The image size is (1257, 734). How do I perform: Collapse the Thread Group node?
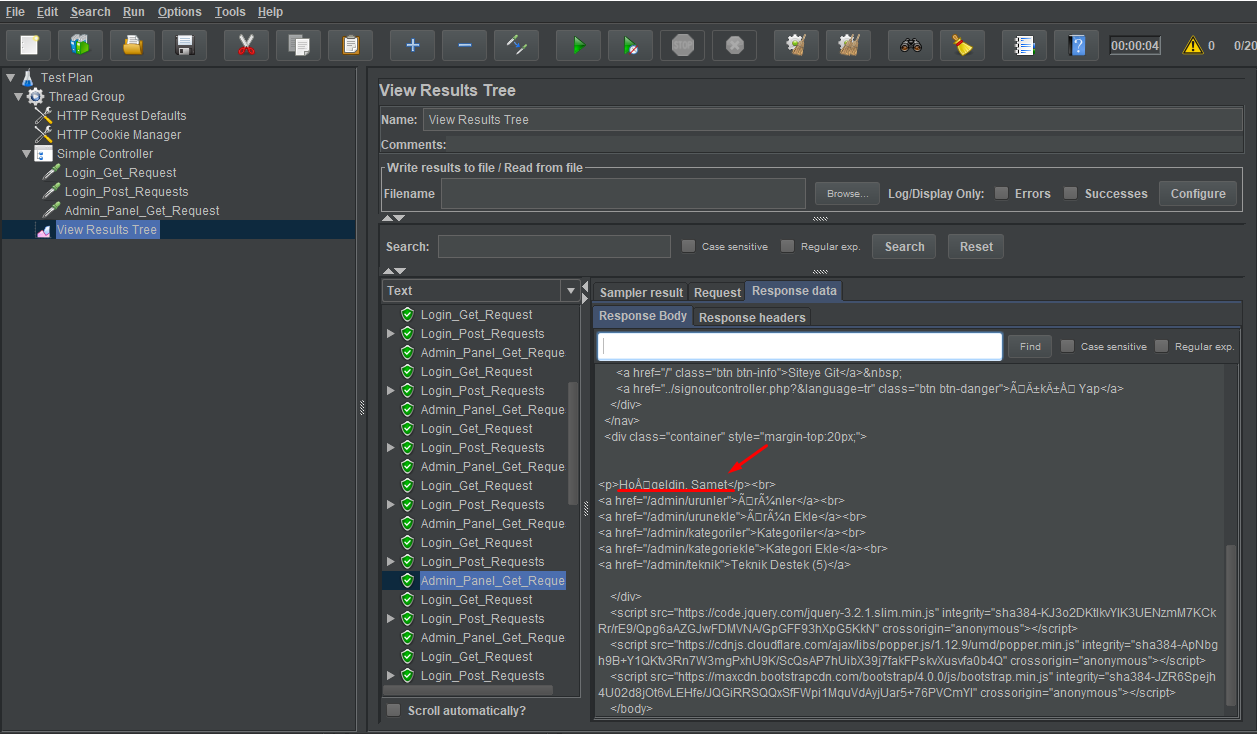[x=18, y=96]
